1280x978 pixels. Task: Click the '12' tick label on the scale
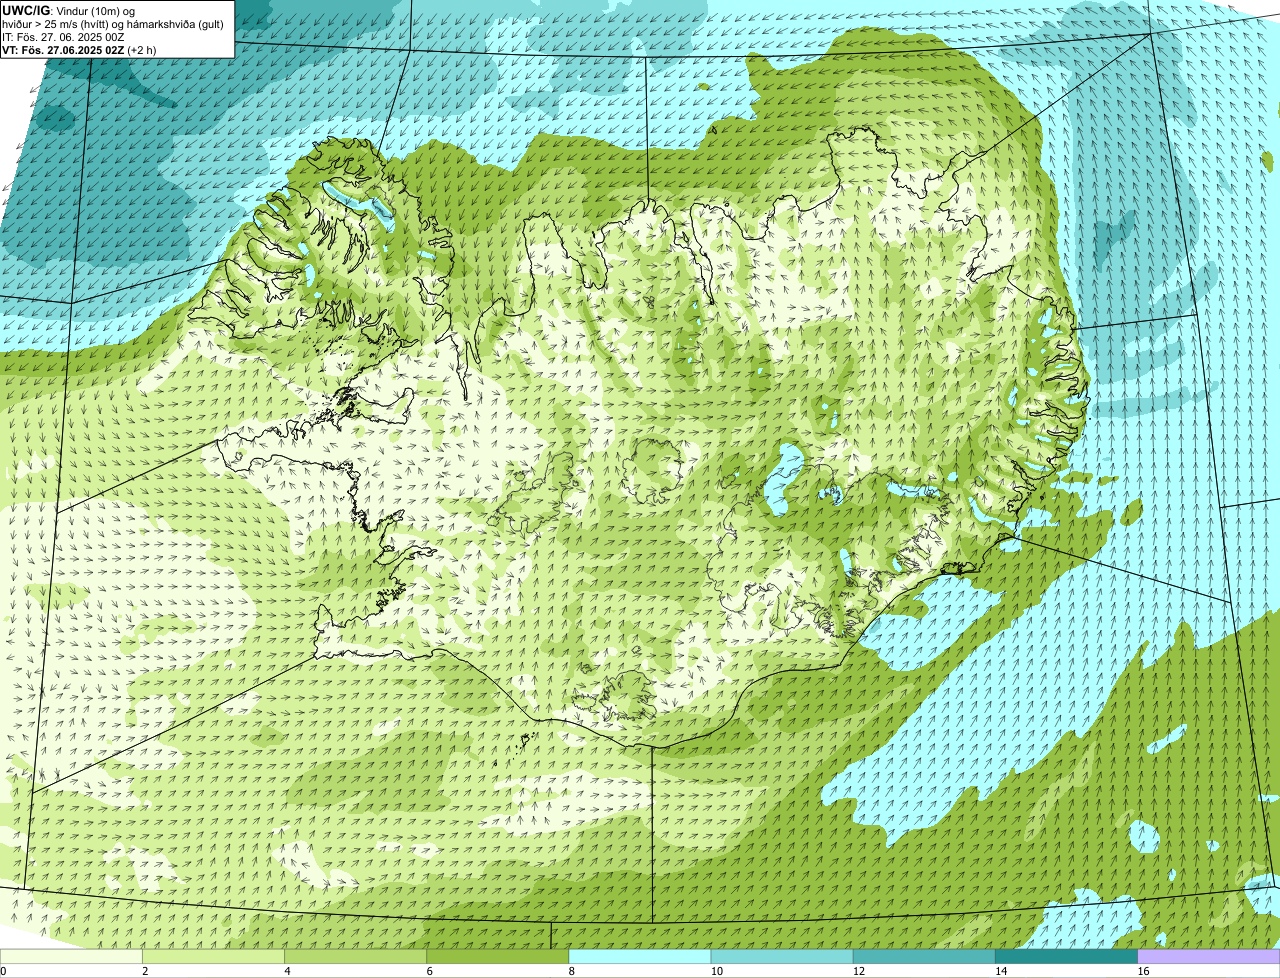858,971
